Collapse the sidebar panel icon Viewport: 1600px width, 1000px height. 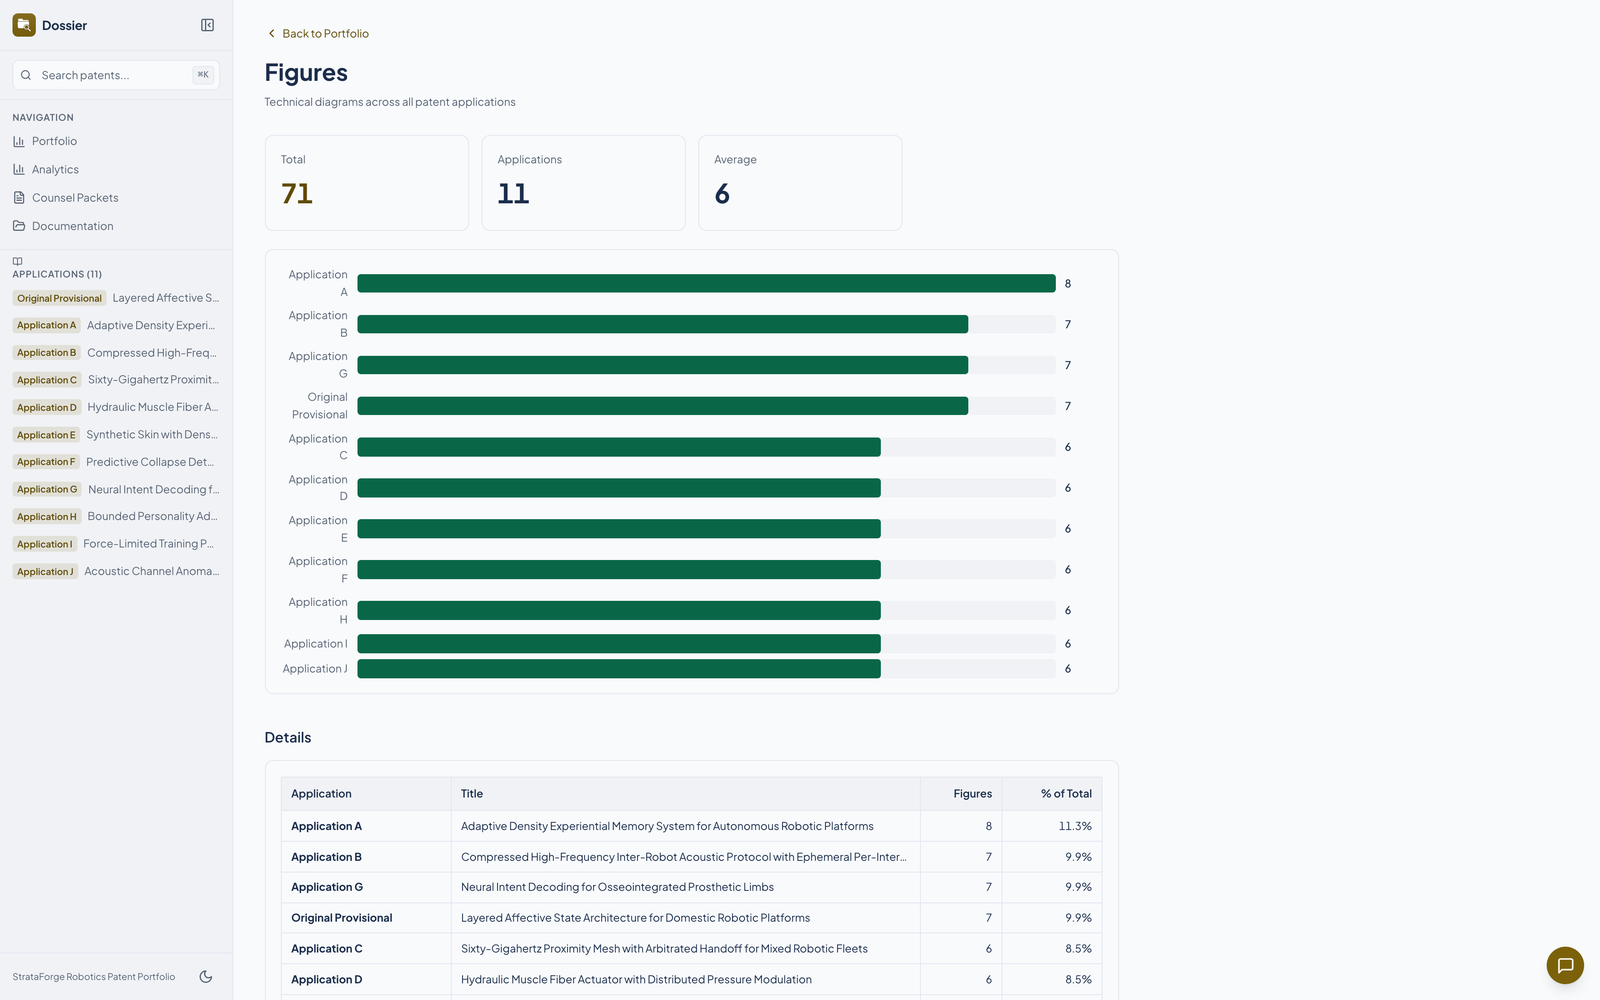[x=207, y=25]
